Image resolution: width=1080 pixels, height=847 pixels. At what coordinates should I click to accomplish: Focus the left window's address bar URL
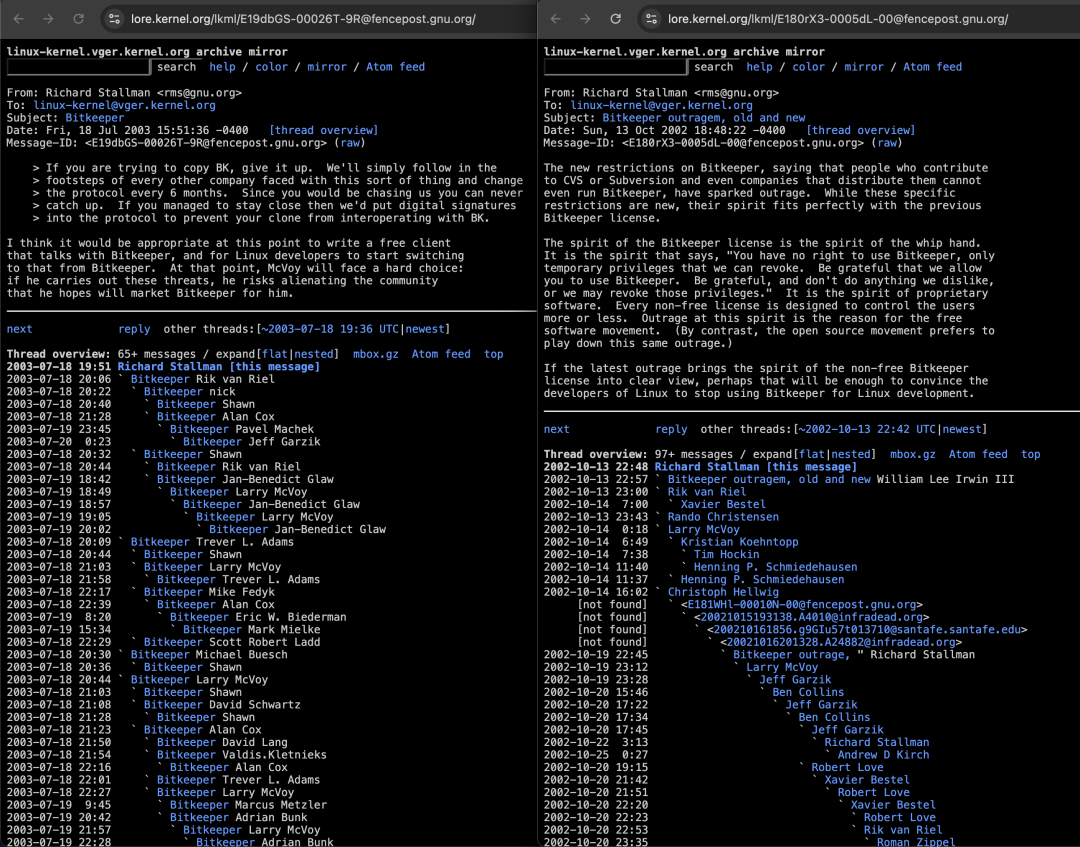click(303, 19)
